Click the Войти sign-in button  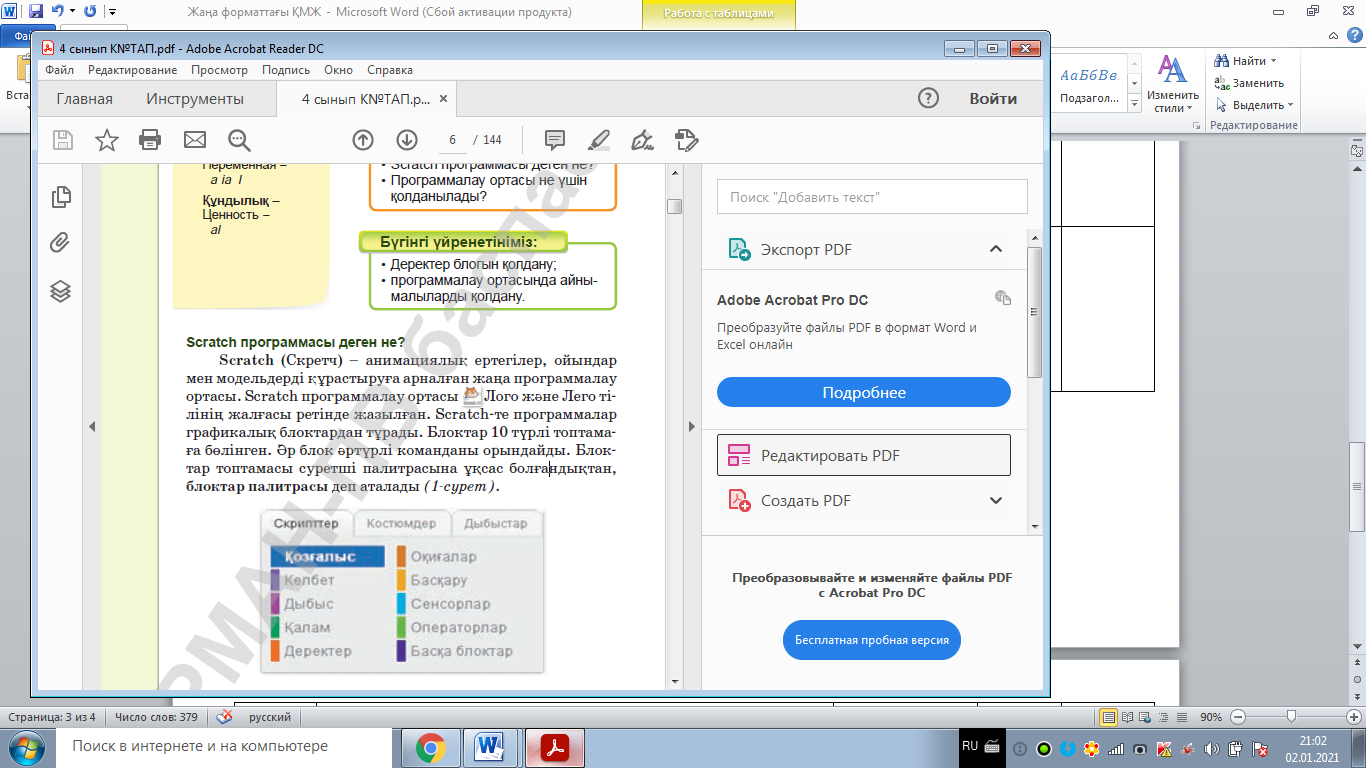[993, 99]
